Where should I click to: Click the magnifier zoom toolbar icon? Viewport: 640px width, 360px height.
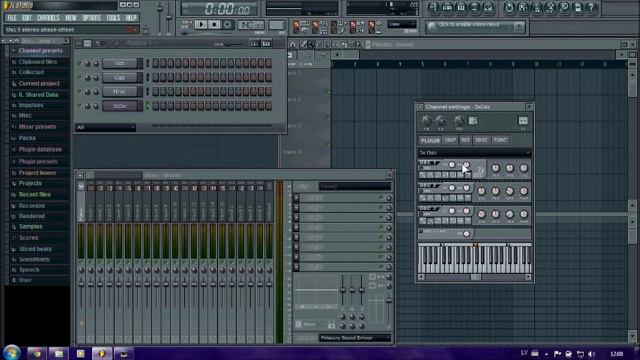point(564,7)
